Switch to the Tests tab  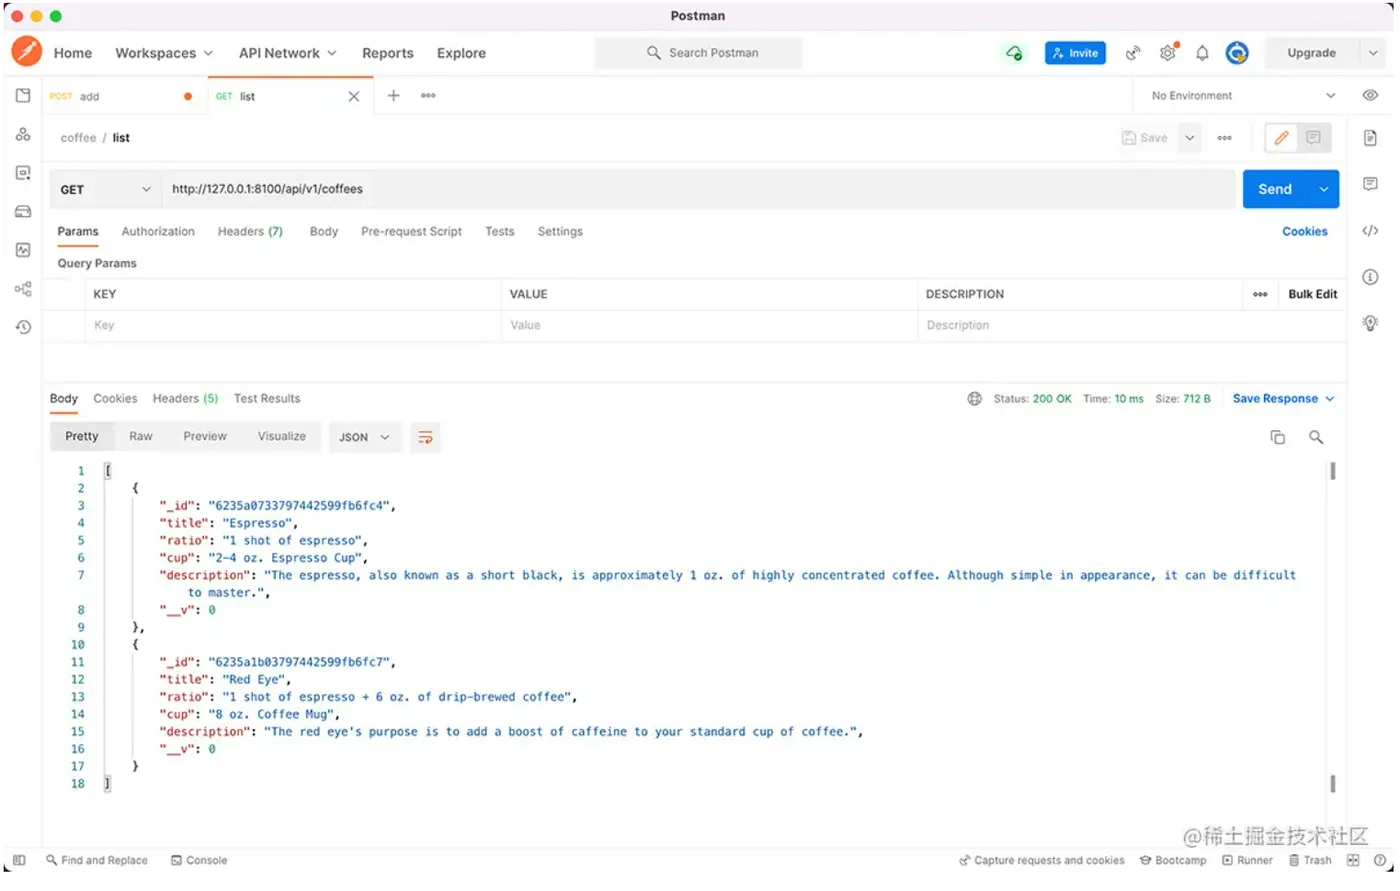(500, 231)
